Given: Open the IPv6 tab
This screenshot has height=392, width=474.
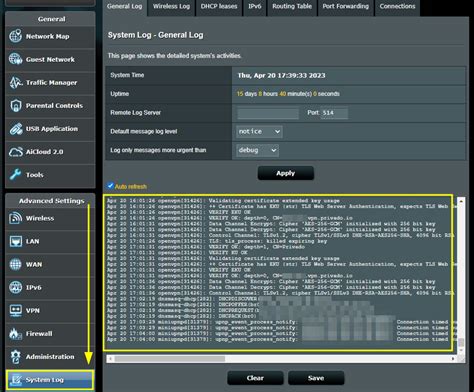Looking at the screenshot, I should 255,7.
